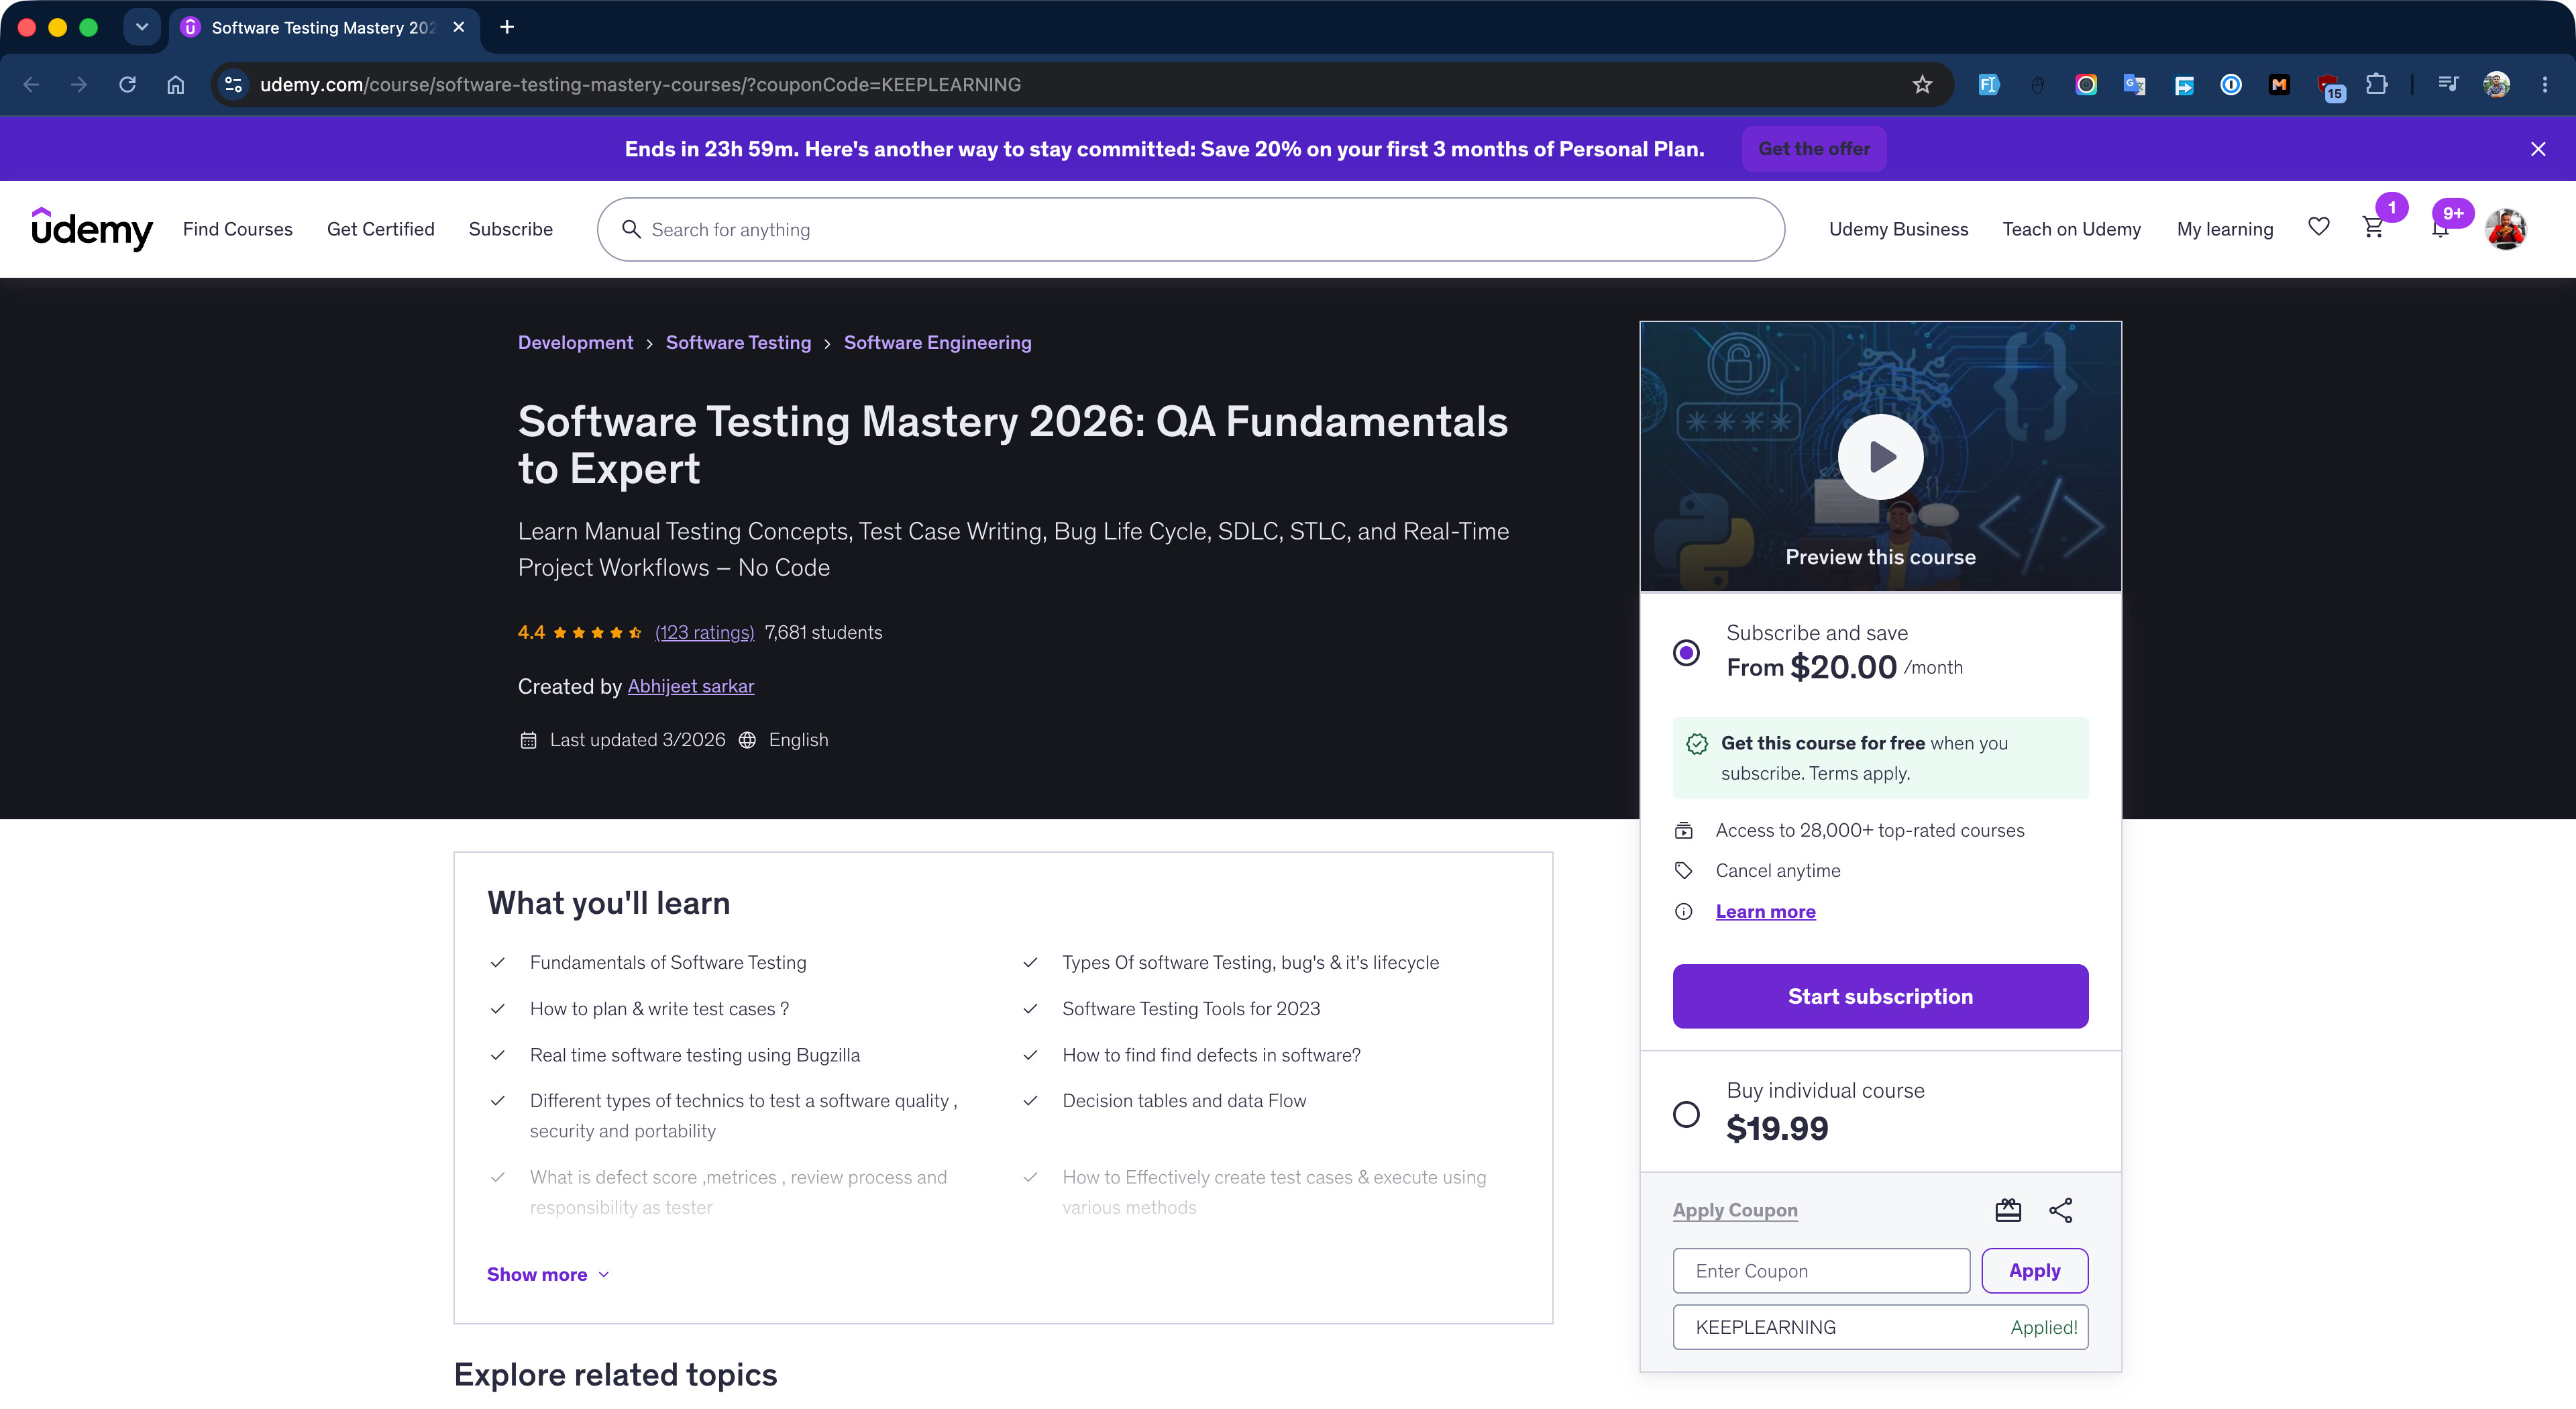Image resolution: width=2576 pixels, height=1409 pixels.
Task: Click gift this course icon
Action: (x=2008, y=1210)
